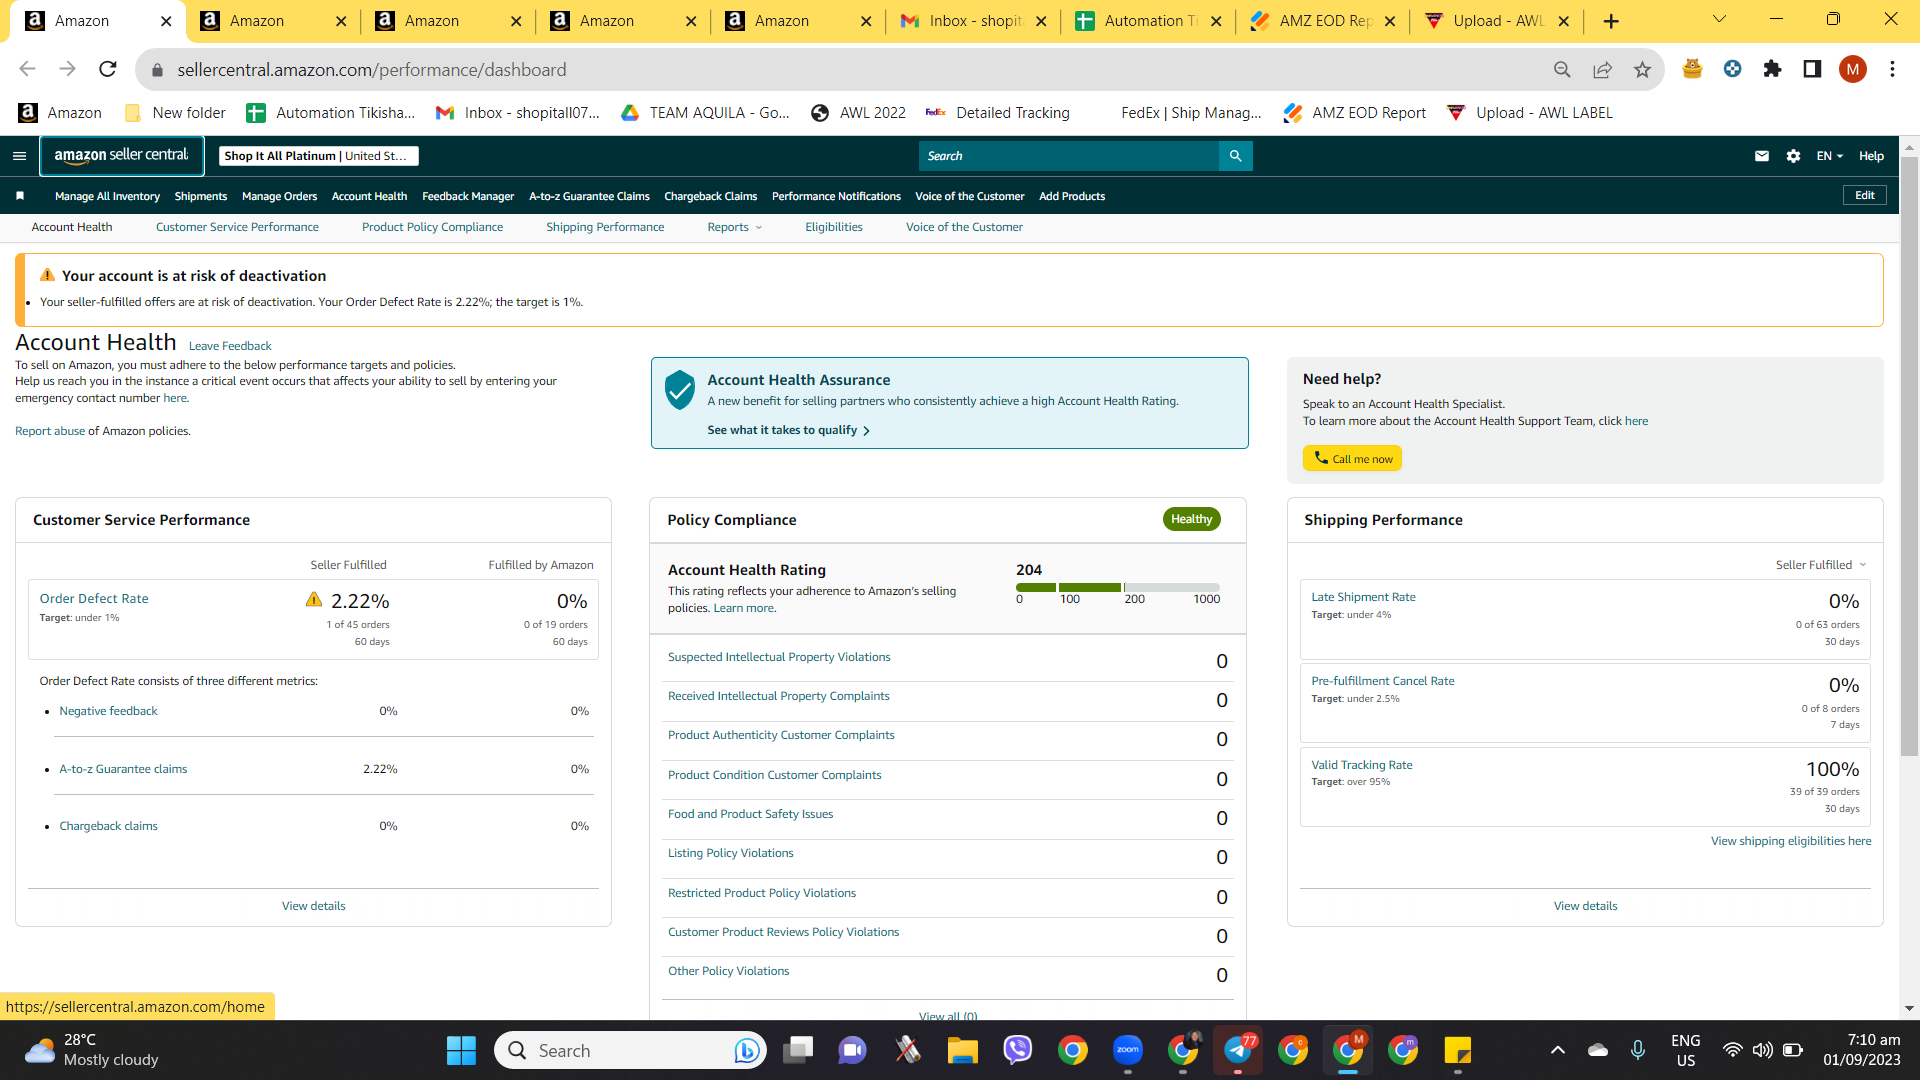Switch to Product Policy Compliance tab

(x=432, y=227)
